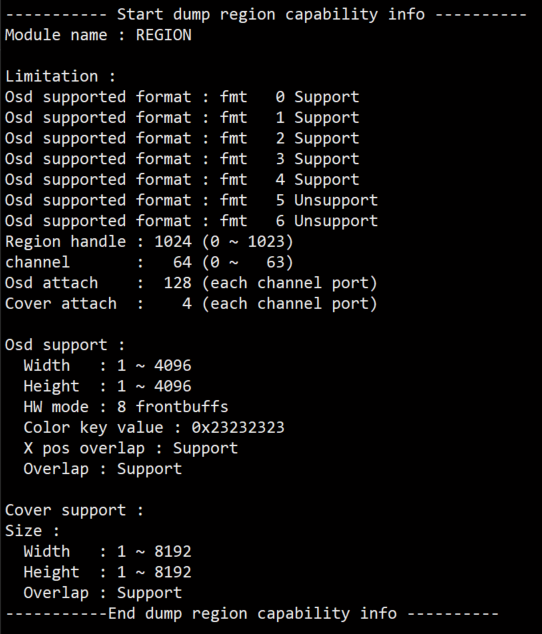This screenshot has width=542, height=634.
Task: Click the color key value 0x23232323
Action: [x=238, y=427]
